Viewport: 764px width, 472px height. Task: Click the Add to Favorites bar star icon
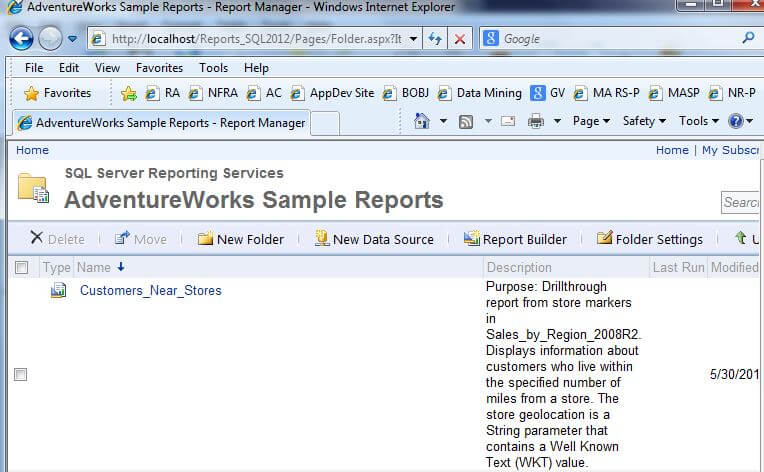(129, 93)
